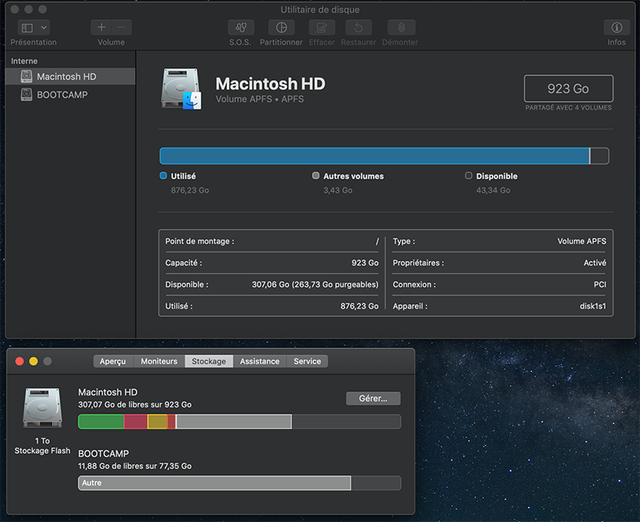
Task: Add a volume with the plus button
Action: [101, 27]
